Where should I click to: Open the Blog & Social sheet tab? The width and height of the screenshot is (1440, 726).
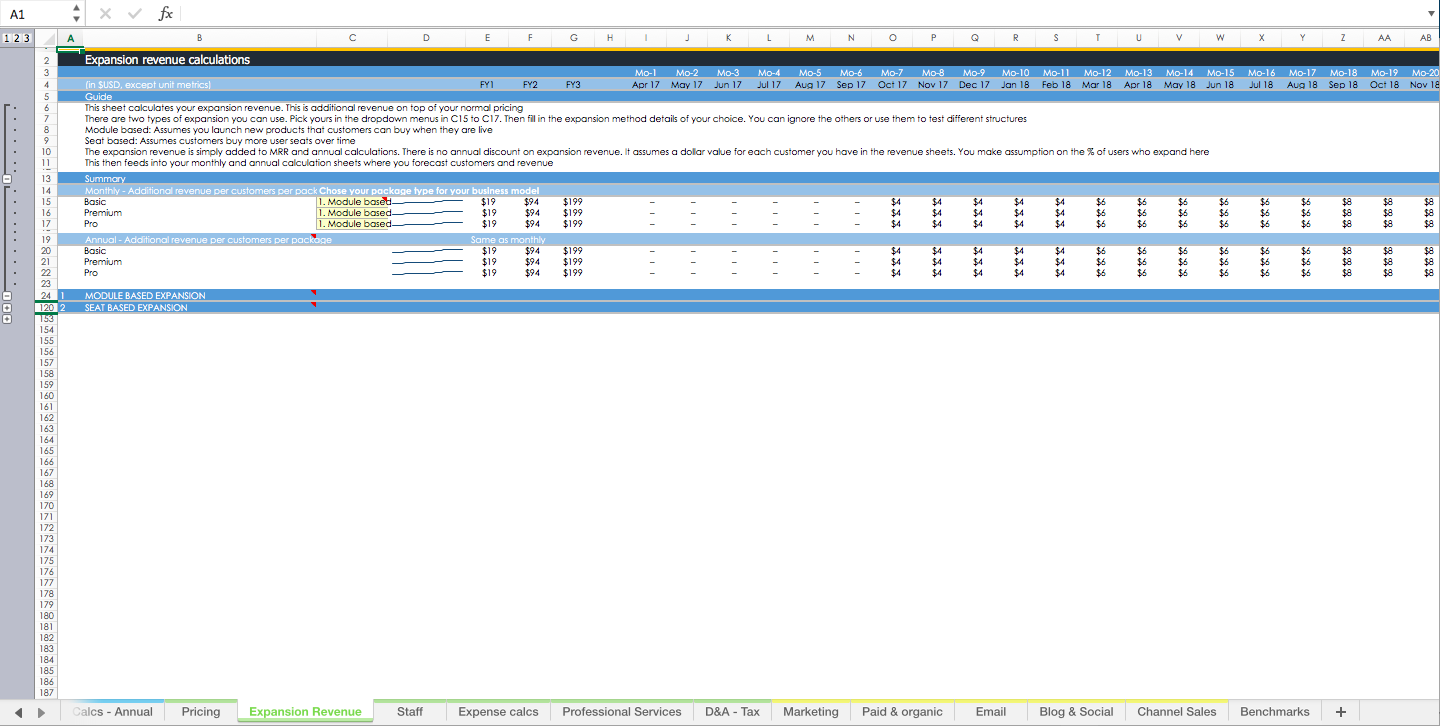pyautogui.click(x=1076, y=712)
